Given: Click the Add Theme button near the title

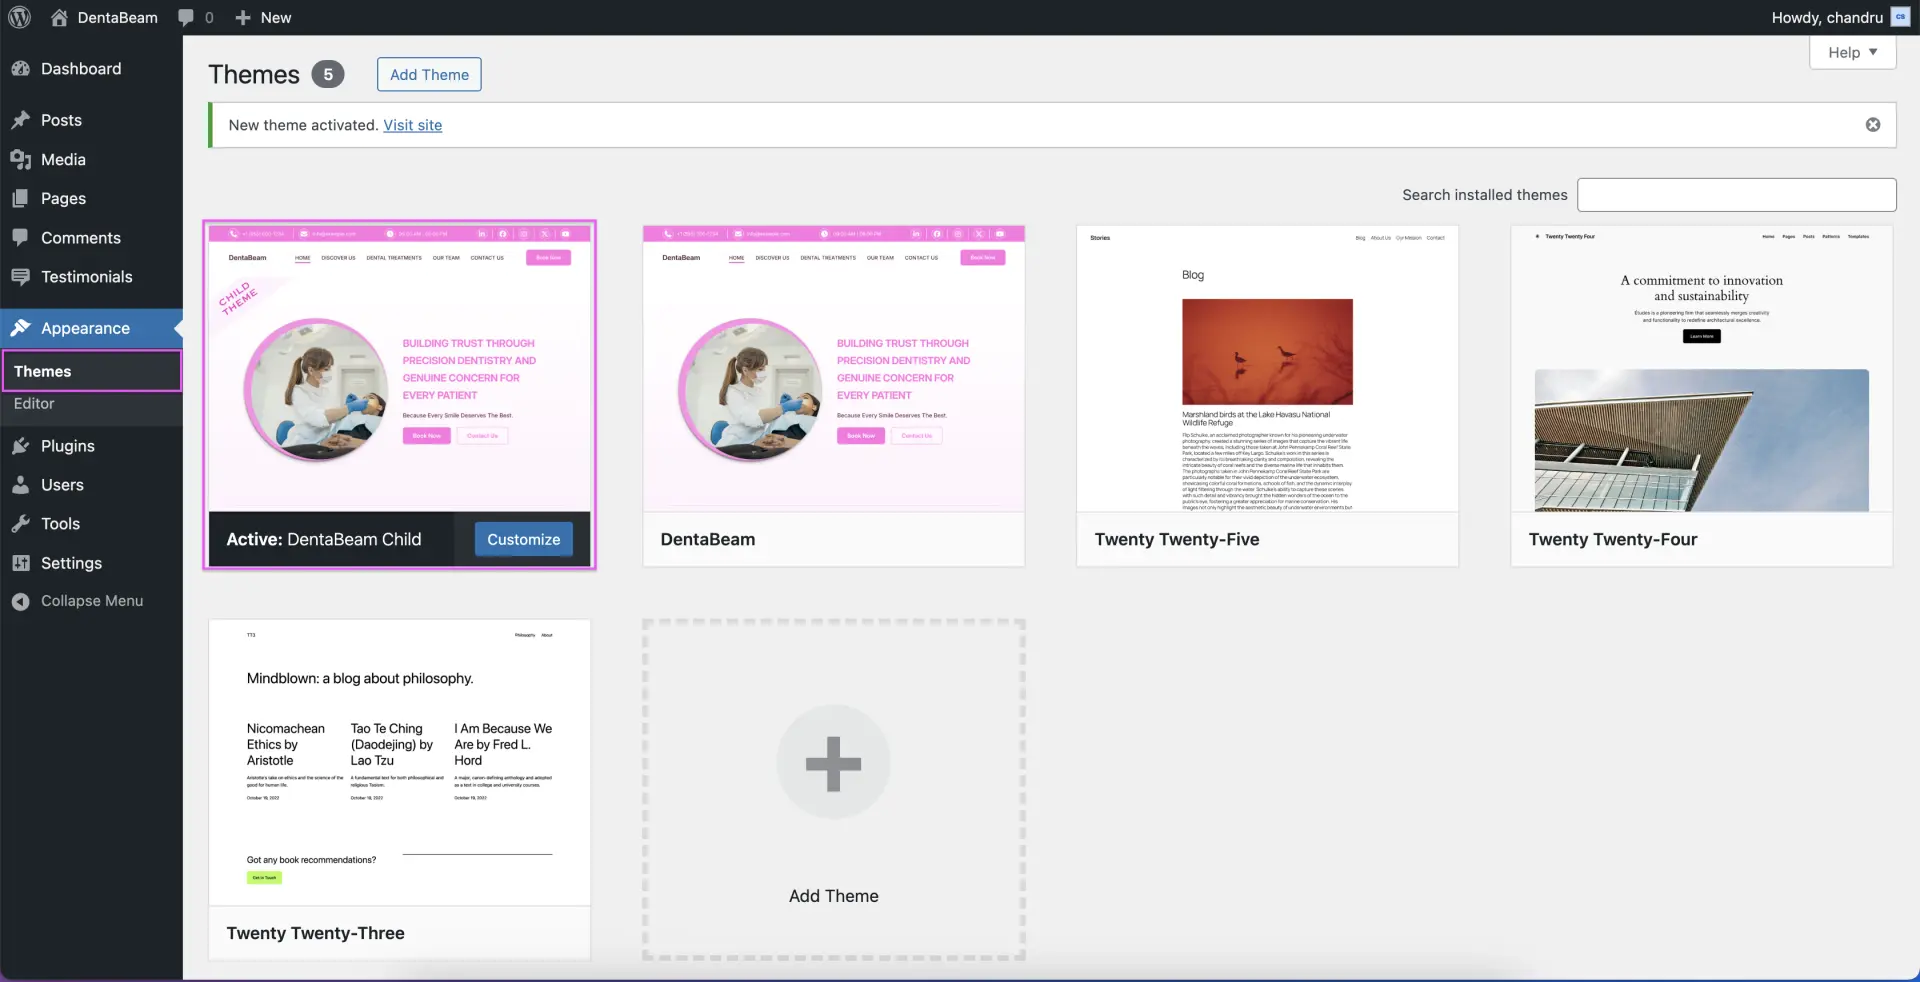Looking at the screenshot, I should pos(429,74).
